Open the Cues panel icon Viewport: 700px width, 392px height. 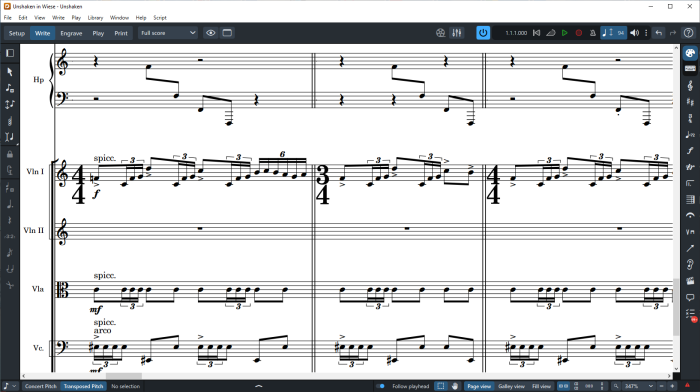pos(690,264)
